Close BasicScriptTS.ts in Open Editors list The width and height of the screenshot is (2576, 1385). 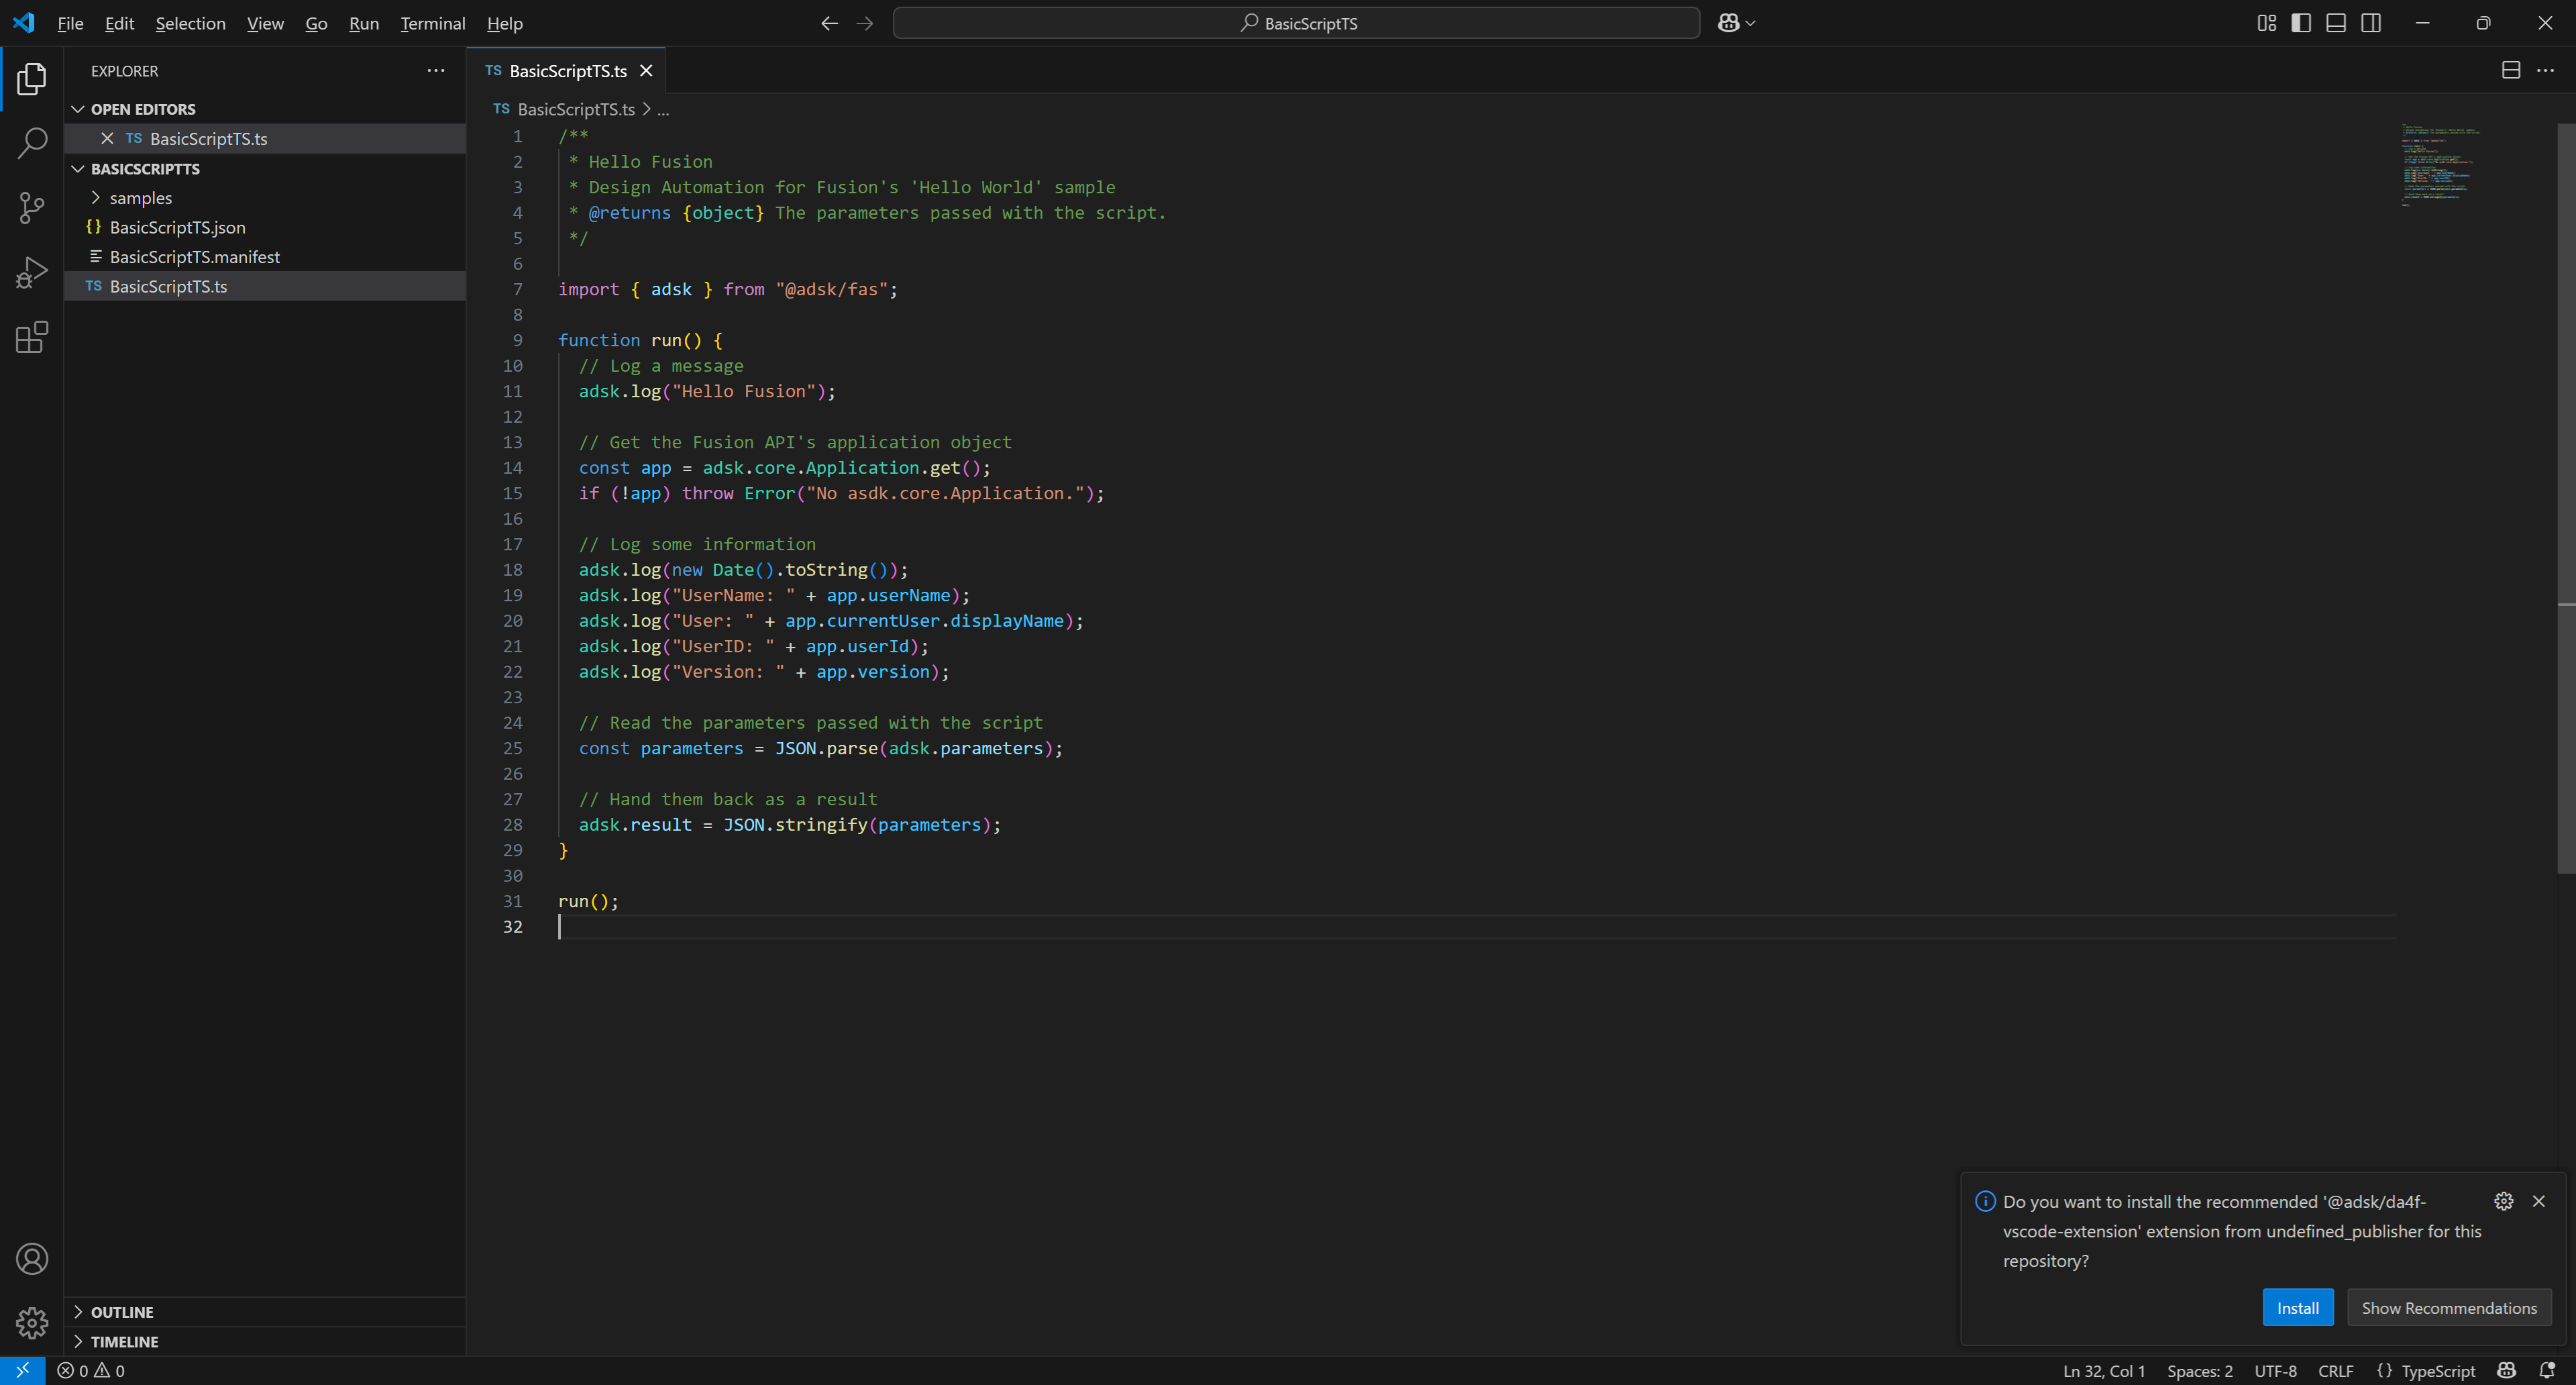click(107, 138)
